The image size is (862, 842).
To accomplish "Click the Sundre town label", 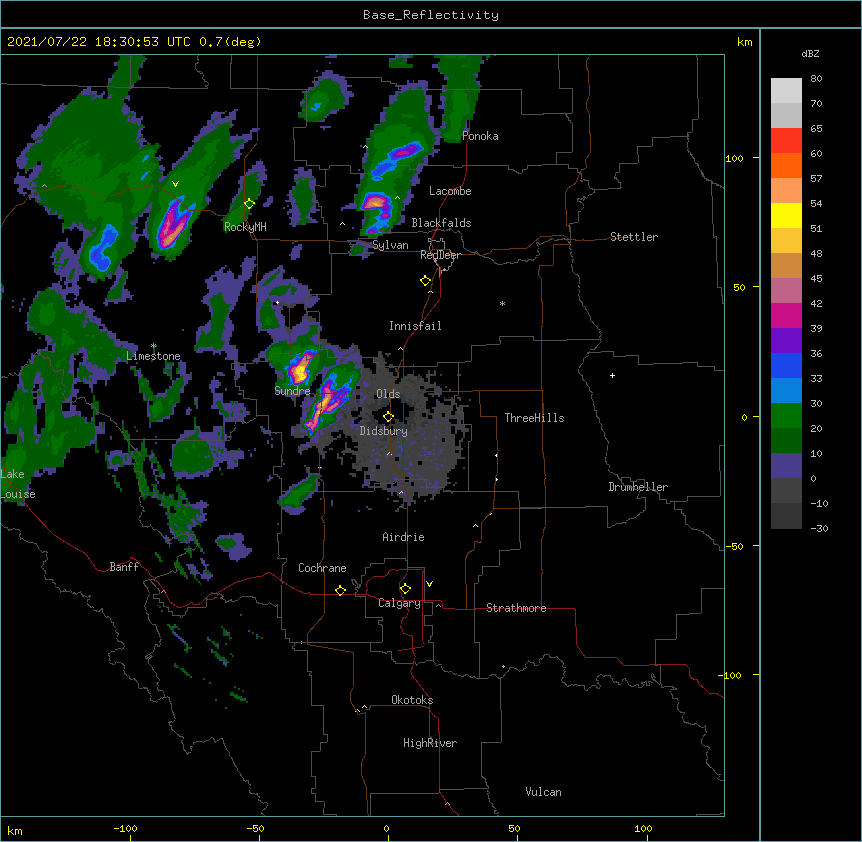I will tap(292, 391).
